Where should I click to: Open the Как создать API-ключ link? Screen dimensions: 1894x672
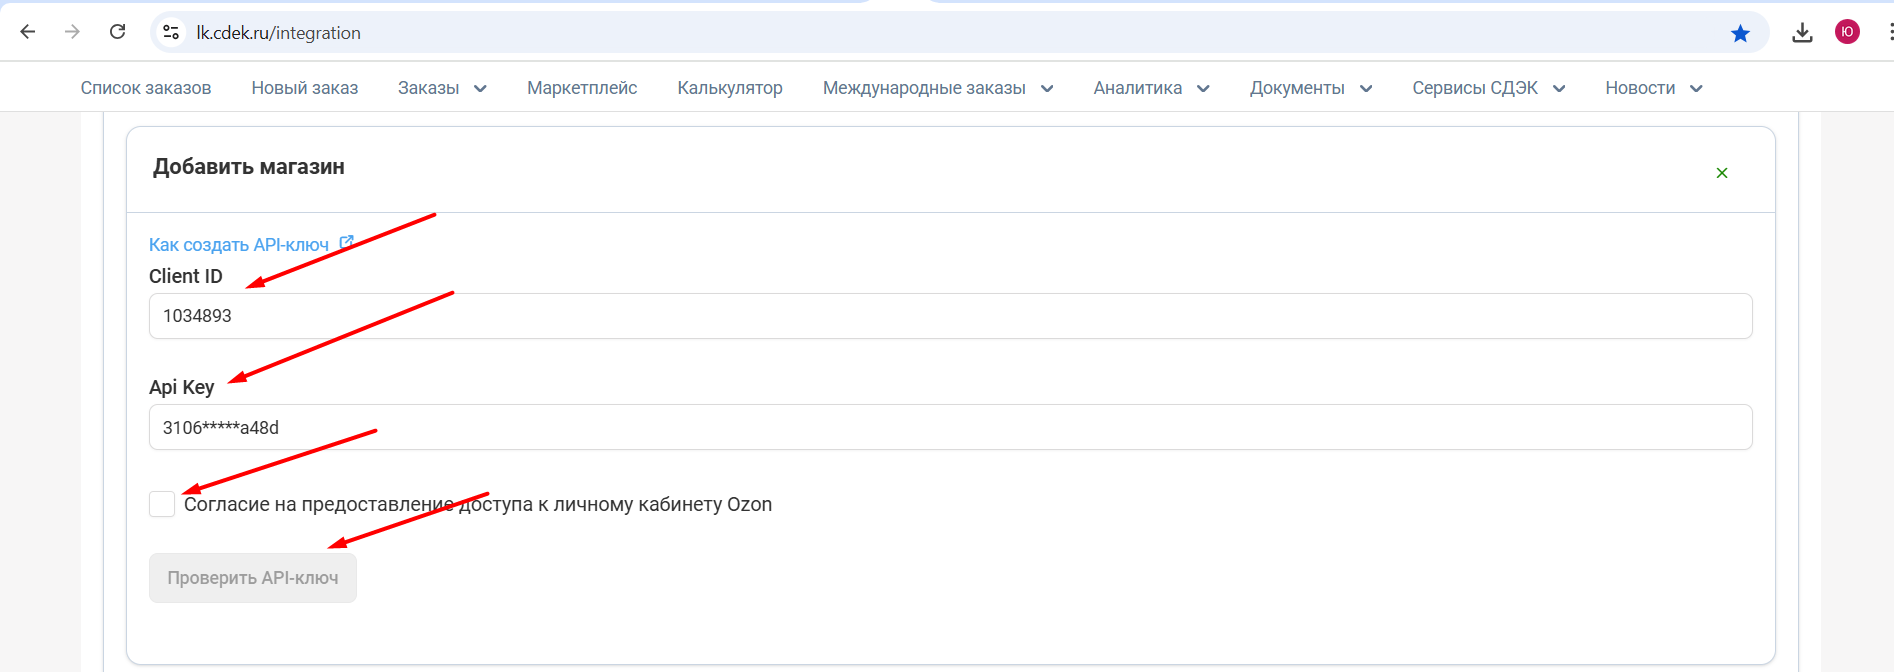[x=239, y=245]
